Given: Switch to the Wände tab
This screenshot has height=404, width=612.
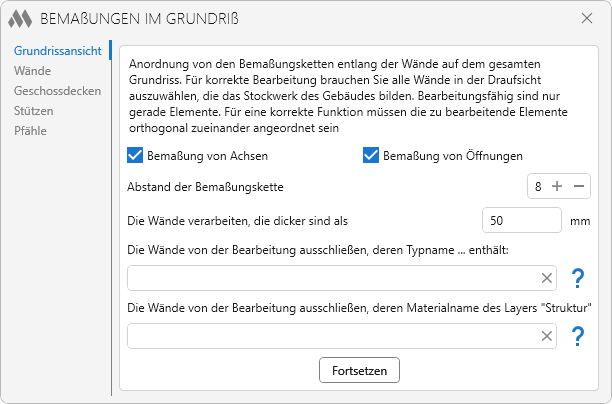Looking at the screenshot, I should (33, 71).
